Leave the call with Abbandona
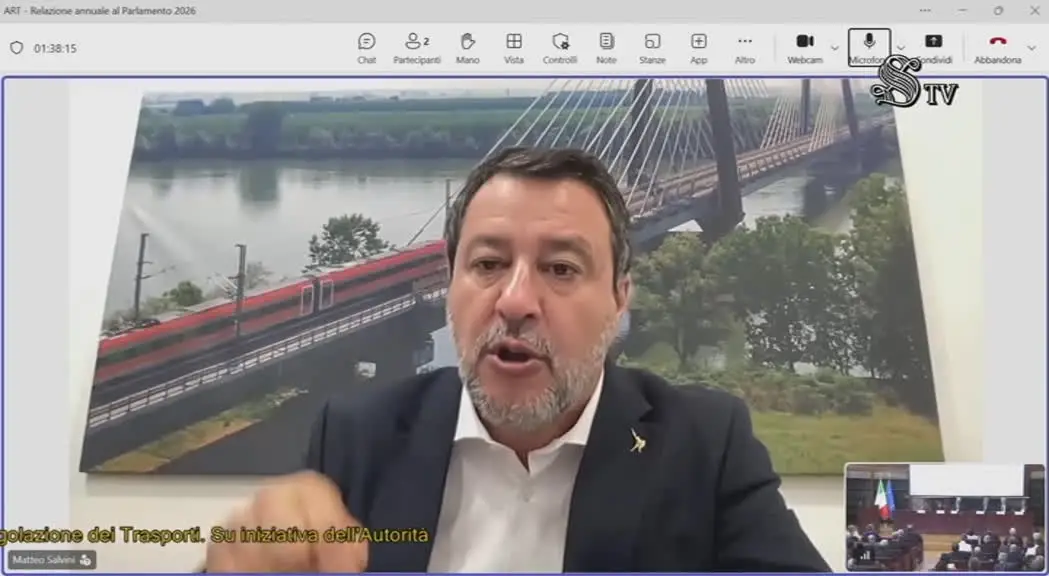Viewport: 1049px width, 576px height. tap(997, 48)
